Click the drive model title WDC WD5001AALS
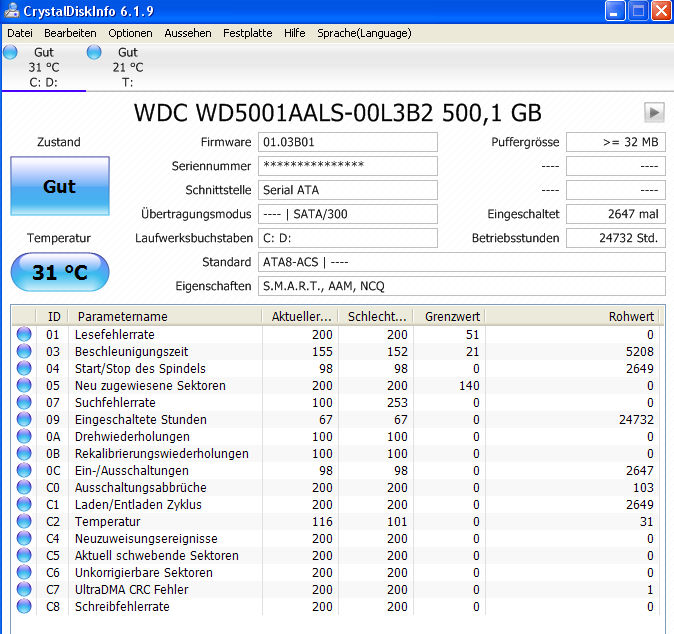Screen dimensions: 674x634 [x=337, y=113]
